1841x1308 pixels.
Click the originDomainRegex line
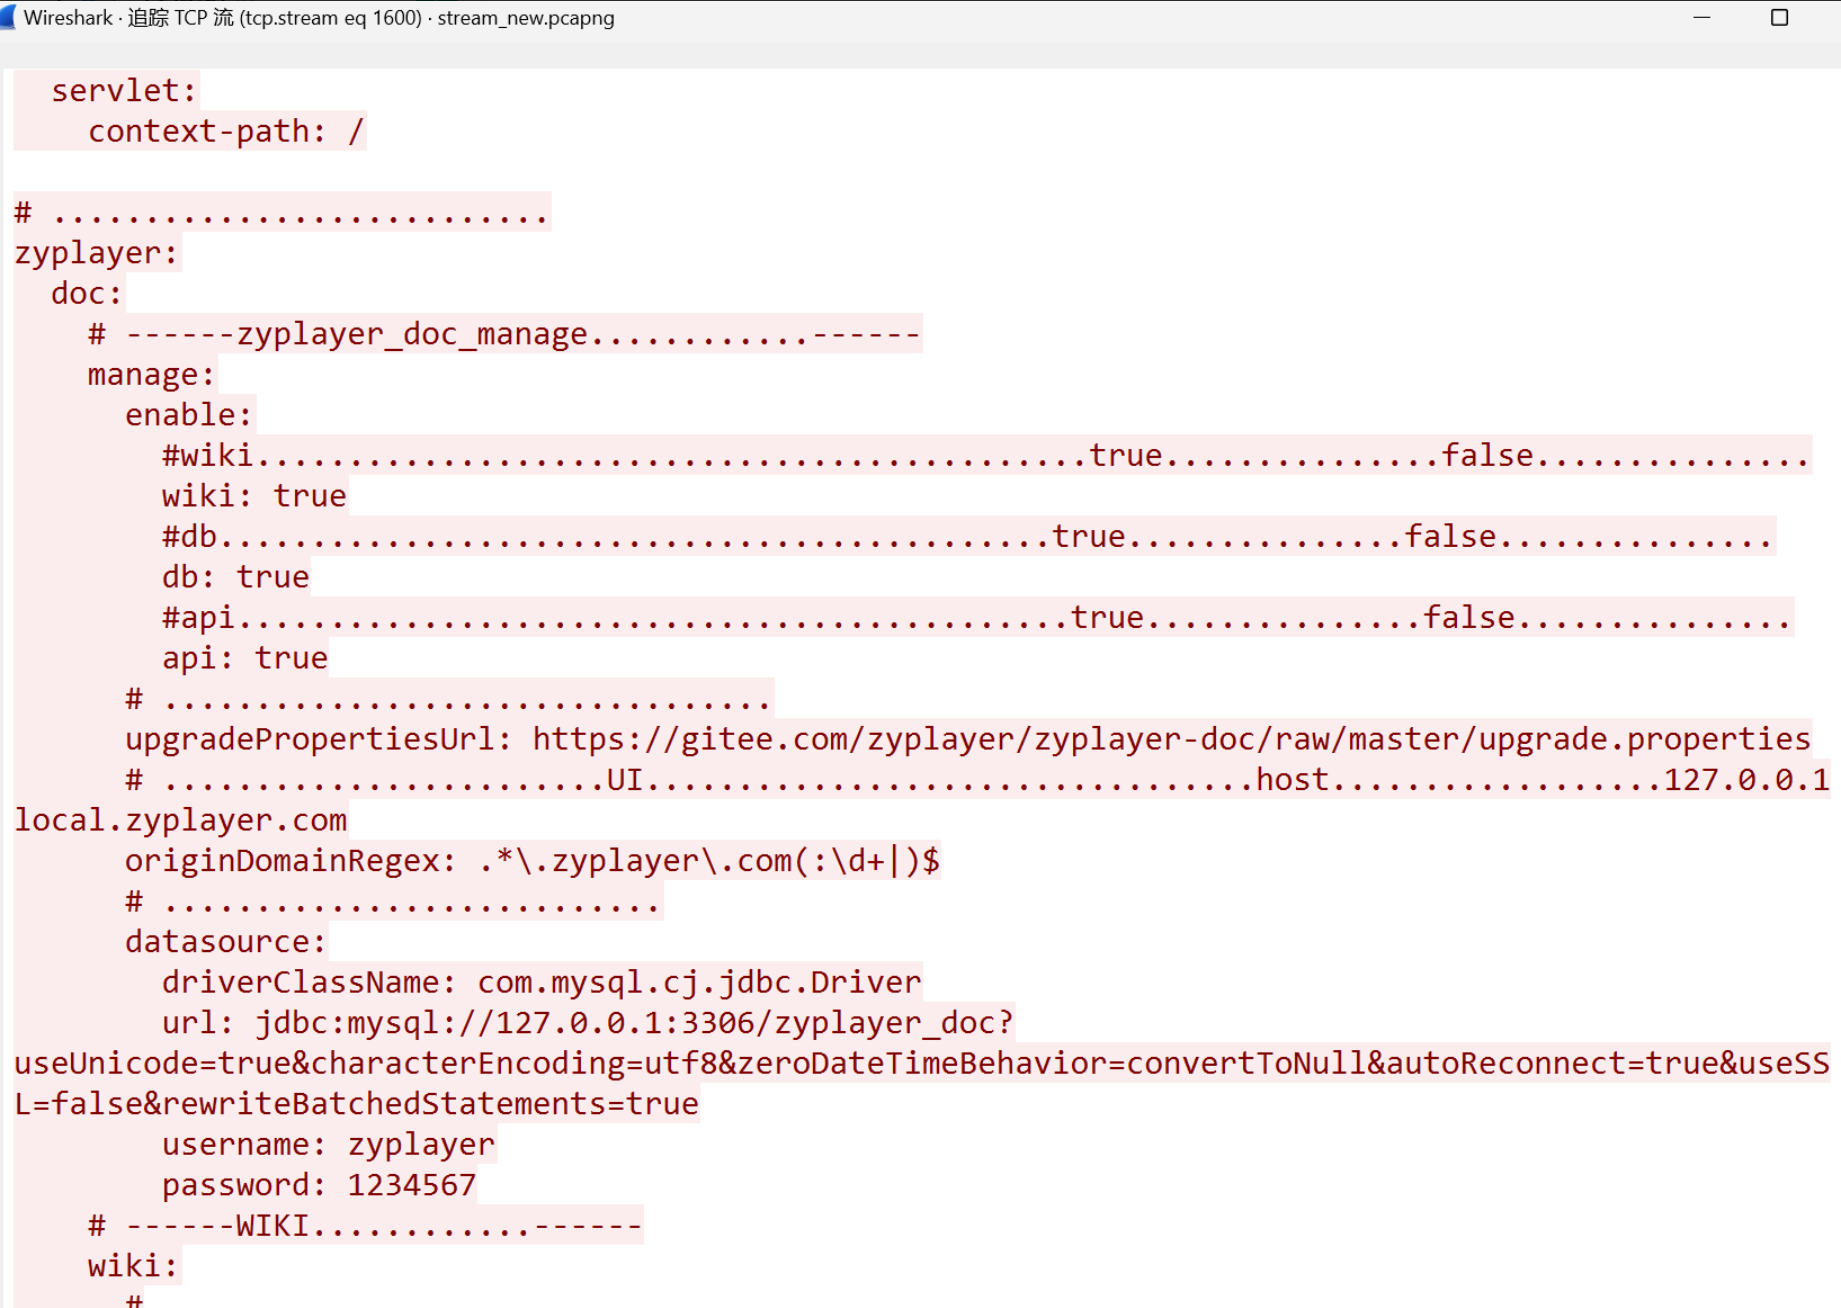click(532, 861)
